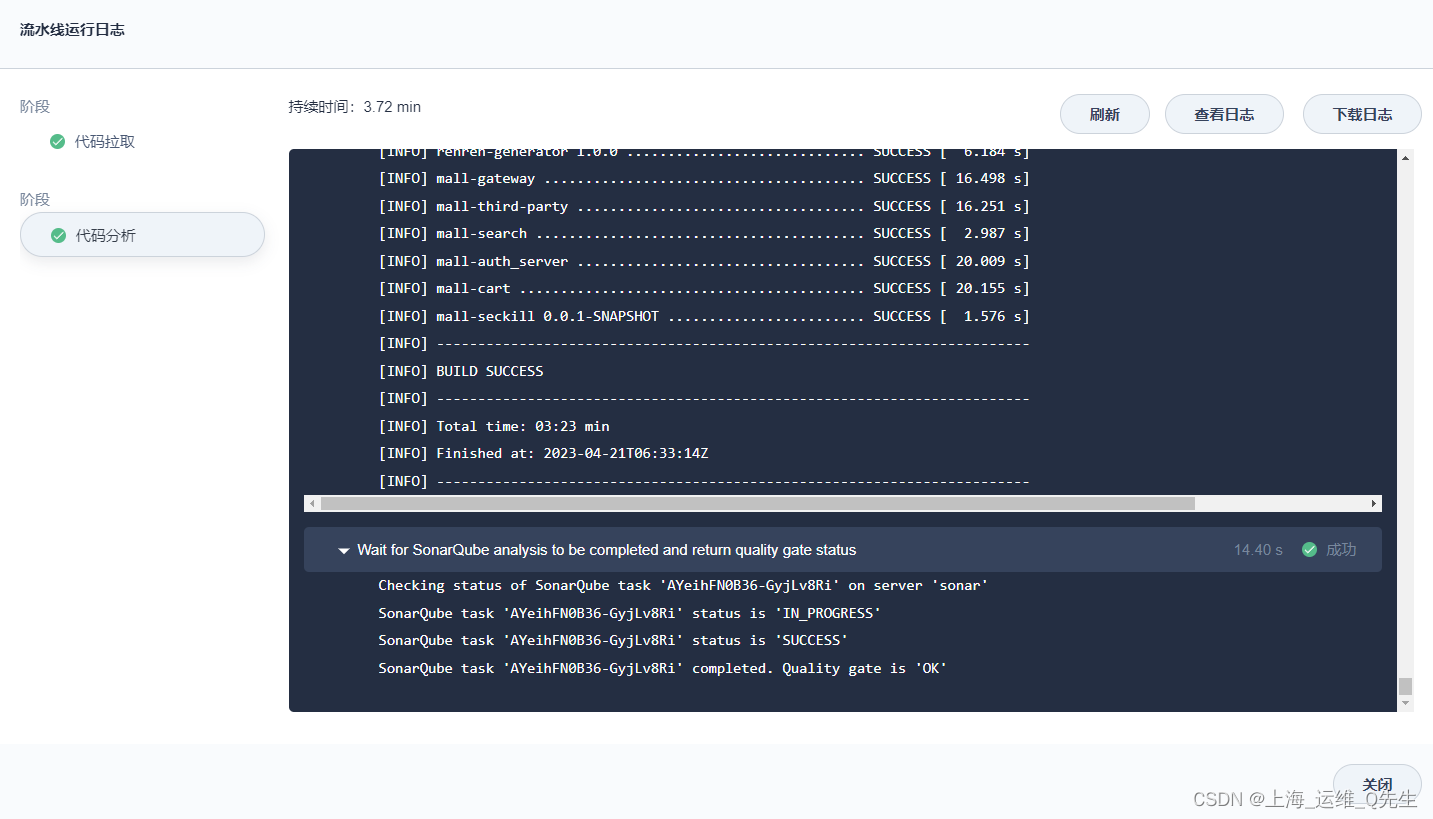
Task: Click the vertical scrollbar down arrow
Action: click(1406, 704)
